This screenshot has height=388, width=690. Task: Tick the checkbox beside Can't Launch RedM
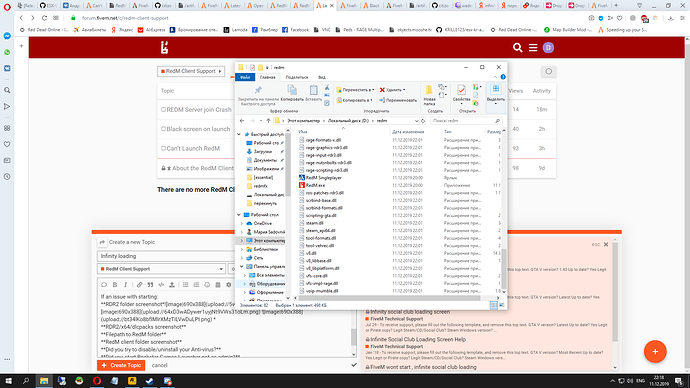pyautogui.click(x=163, y=148)
